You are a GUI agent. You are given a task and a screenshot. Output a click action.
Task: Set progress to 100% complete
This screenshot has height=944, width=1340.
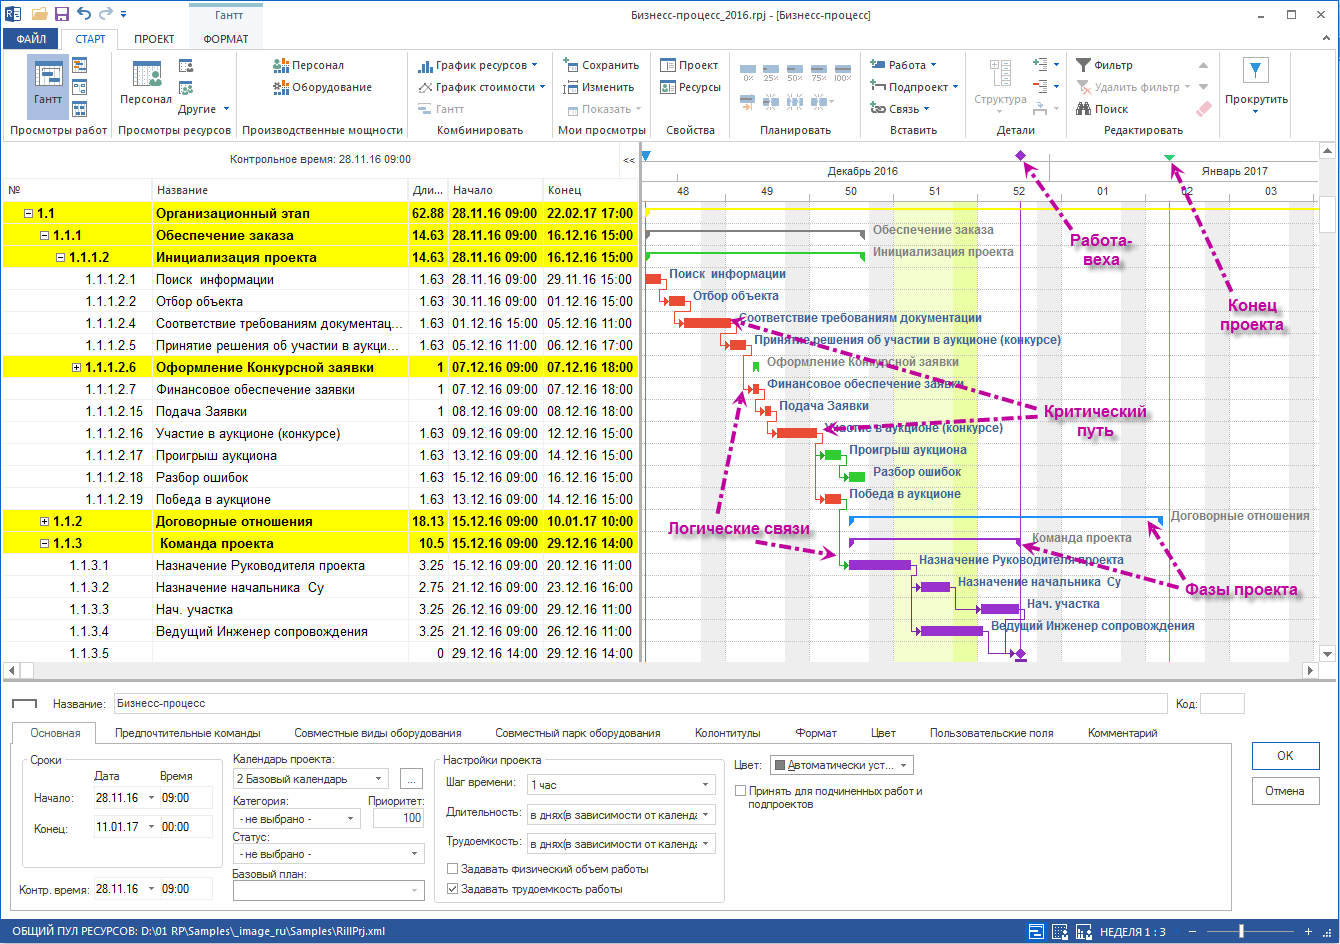point(842,72)
